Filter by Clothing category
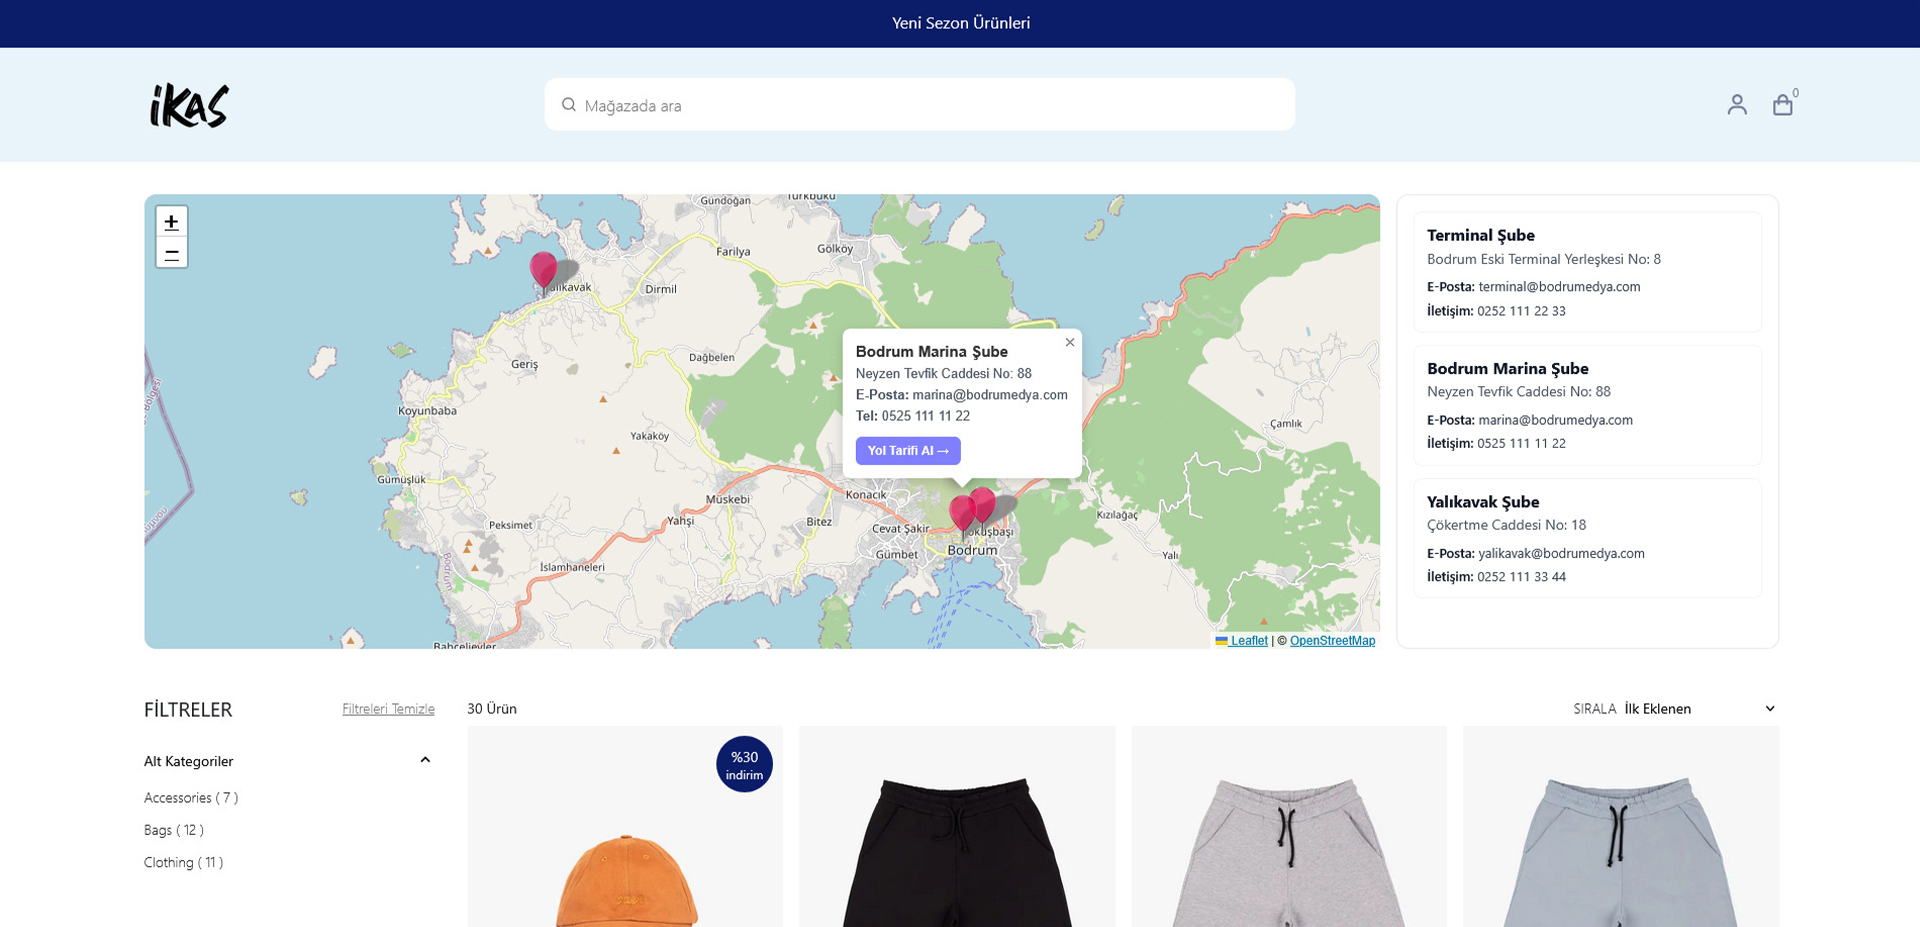Viewport: 1920px width, 927px height. [183, 862]
